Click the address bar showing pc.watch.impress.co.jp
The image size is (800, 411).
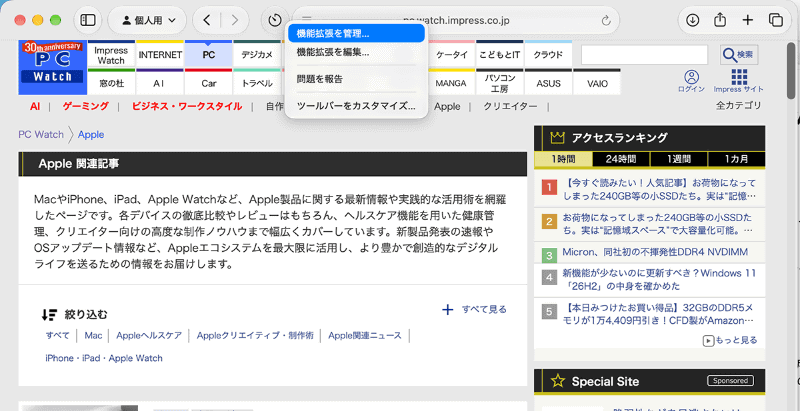click(x=456, y=20)
